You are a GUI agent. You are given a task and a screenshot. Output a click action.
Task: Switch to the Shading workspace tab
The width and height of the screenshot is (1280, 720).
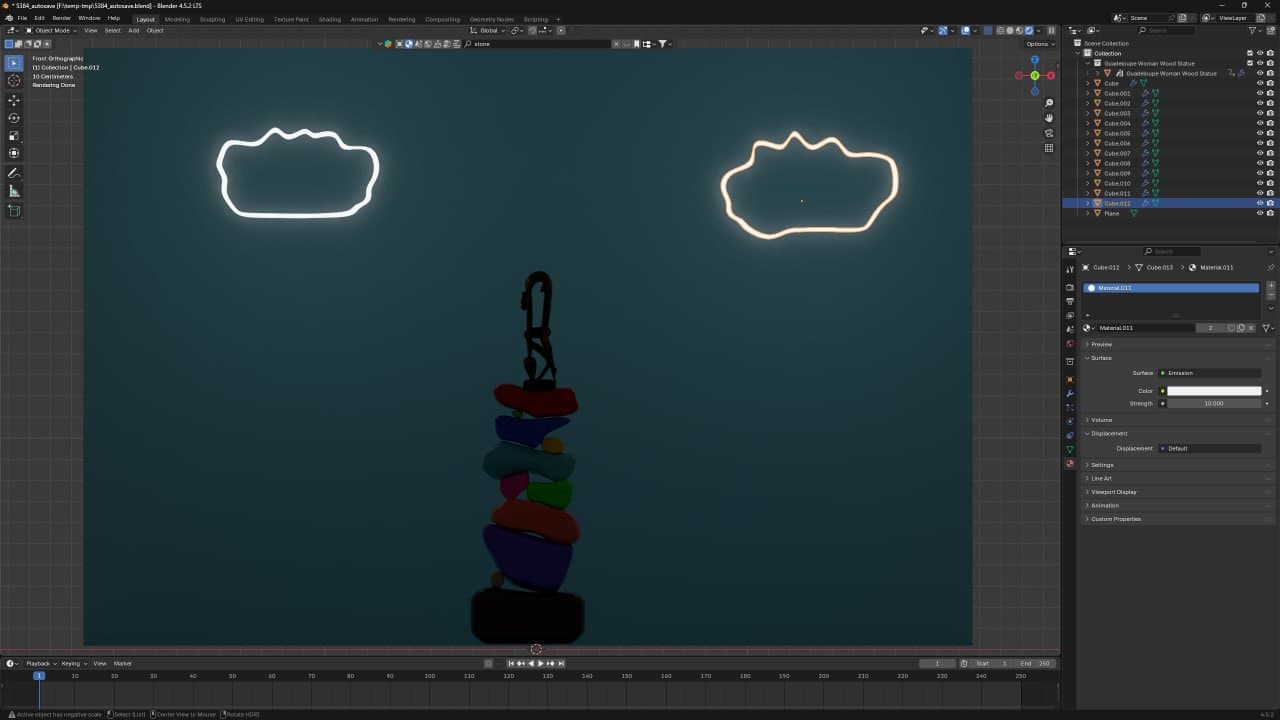329,19
